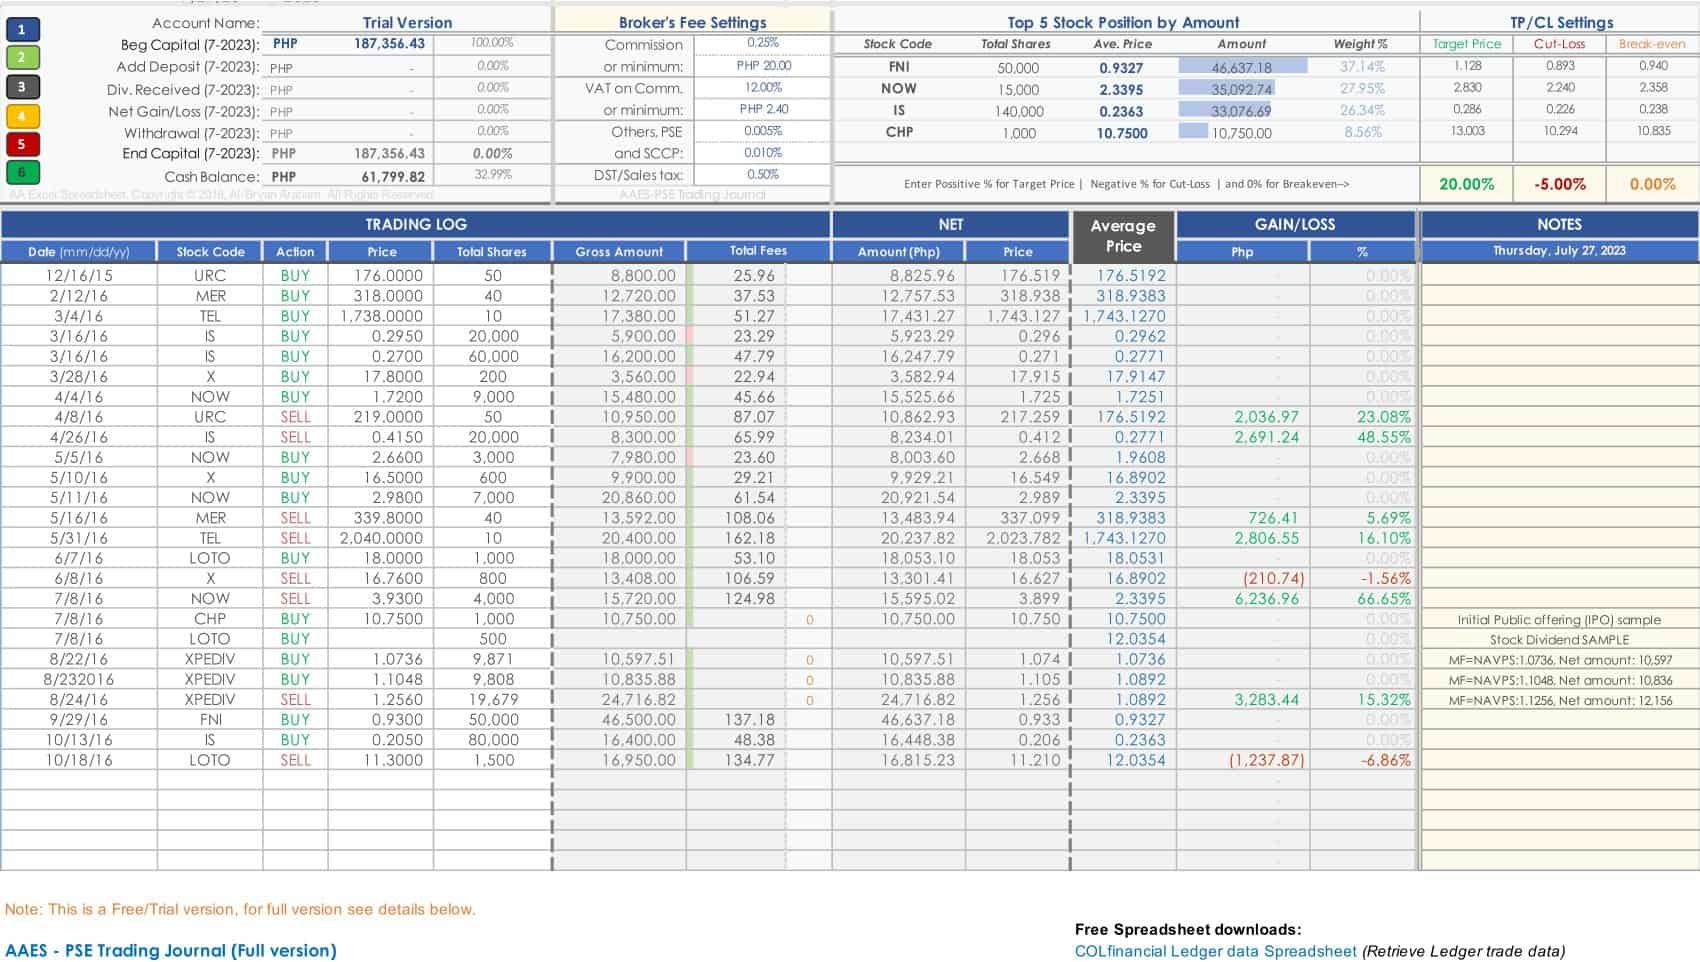Screen dimensions: 1700x962
Task: Select the CHP amount 10,750.00
Action: point(1243,132)
